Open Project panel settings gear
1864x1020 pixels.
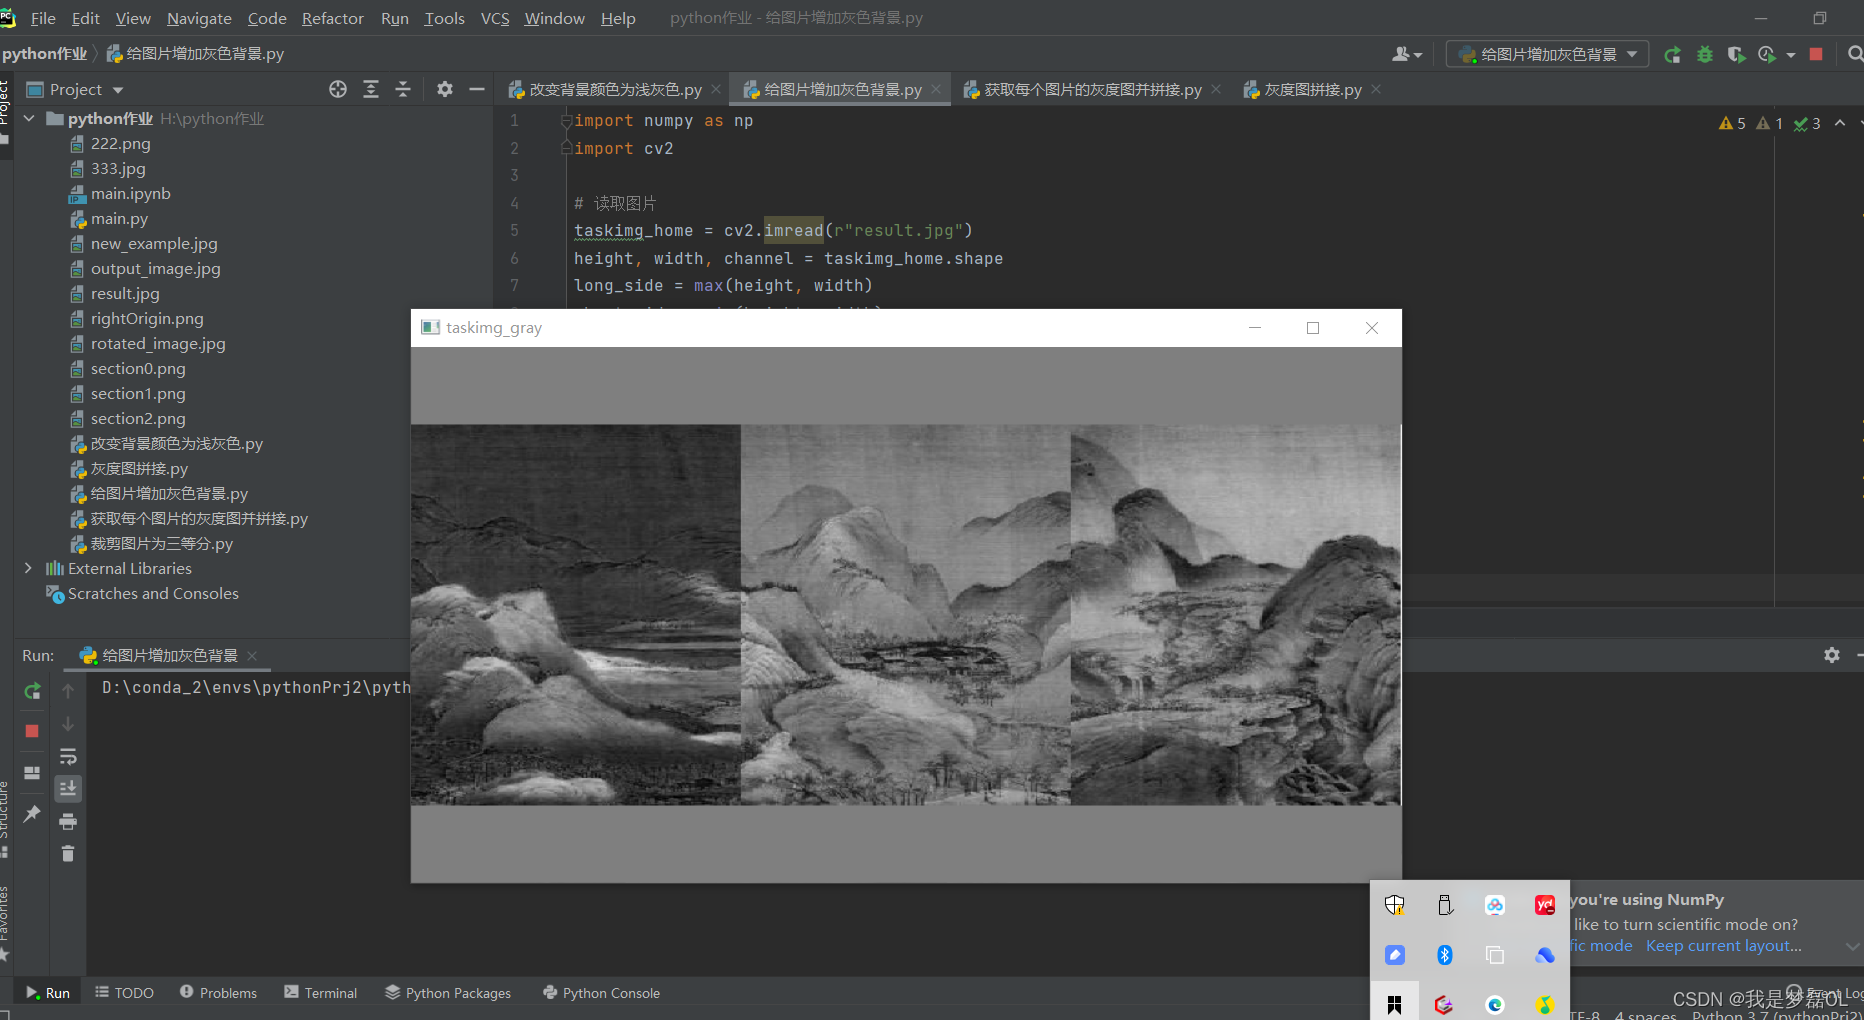tap(445, 89)
